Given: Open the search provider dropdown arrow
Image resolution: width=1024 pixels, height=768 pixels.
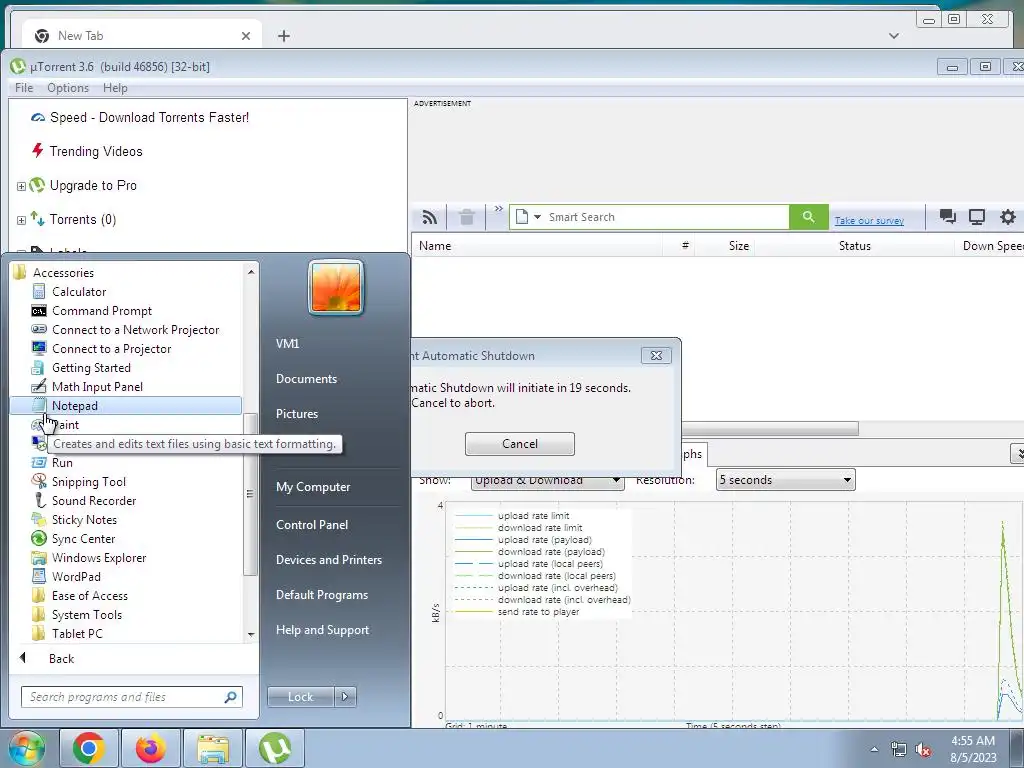Looking at the screenshot, I should 537,217.
